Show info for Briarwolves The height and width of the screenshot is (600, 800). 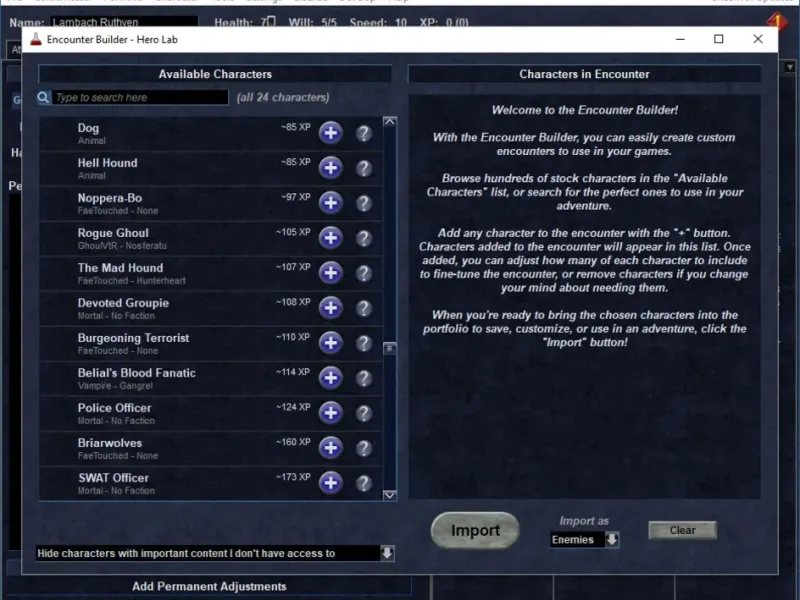(364, 448)
